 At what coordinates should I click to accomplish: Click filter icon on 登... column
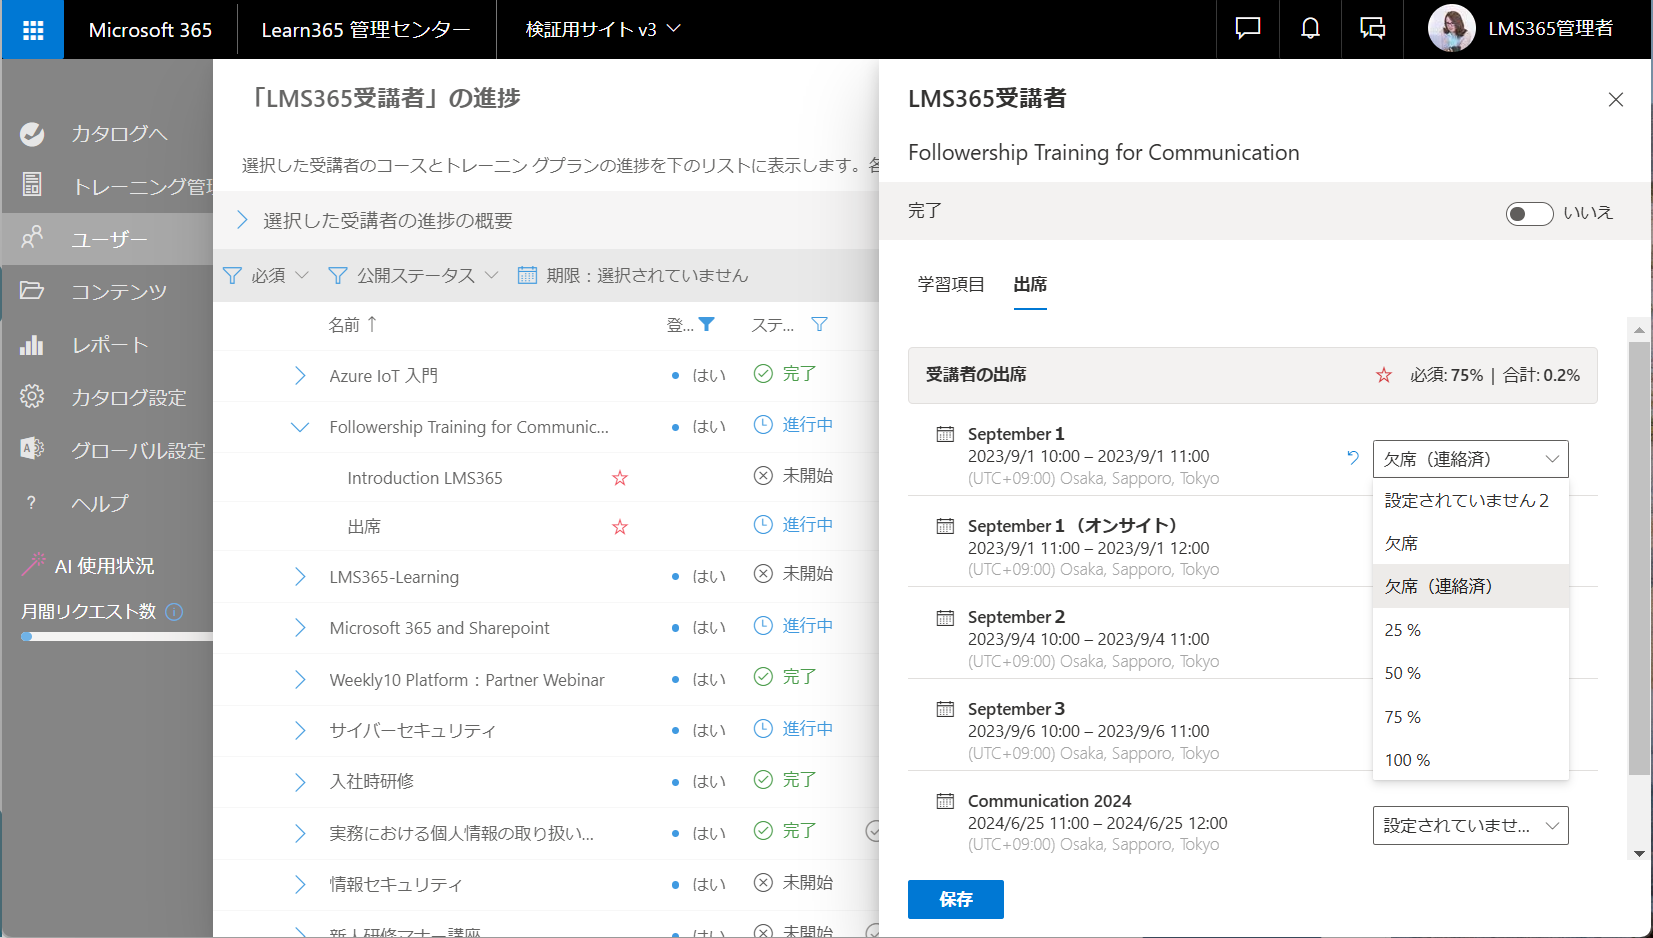(707, 324)
